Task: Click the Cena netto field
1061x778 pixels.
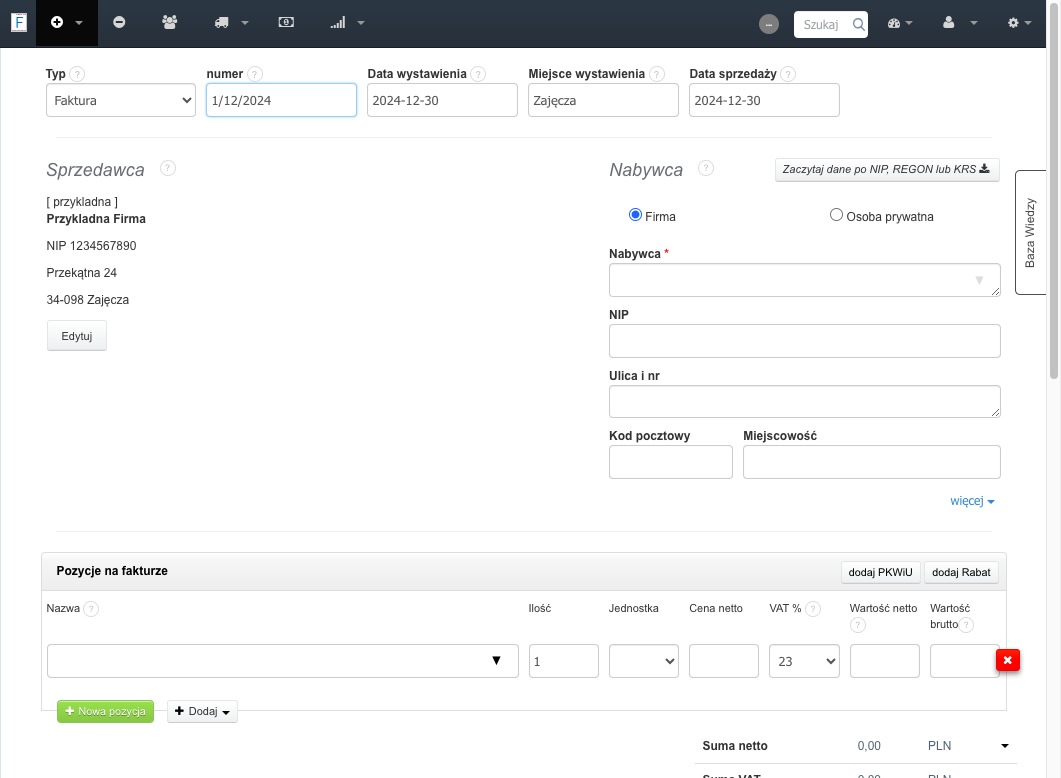Action: pyautogui.click(x=724, y=661)
